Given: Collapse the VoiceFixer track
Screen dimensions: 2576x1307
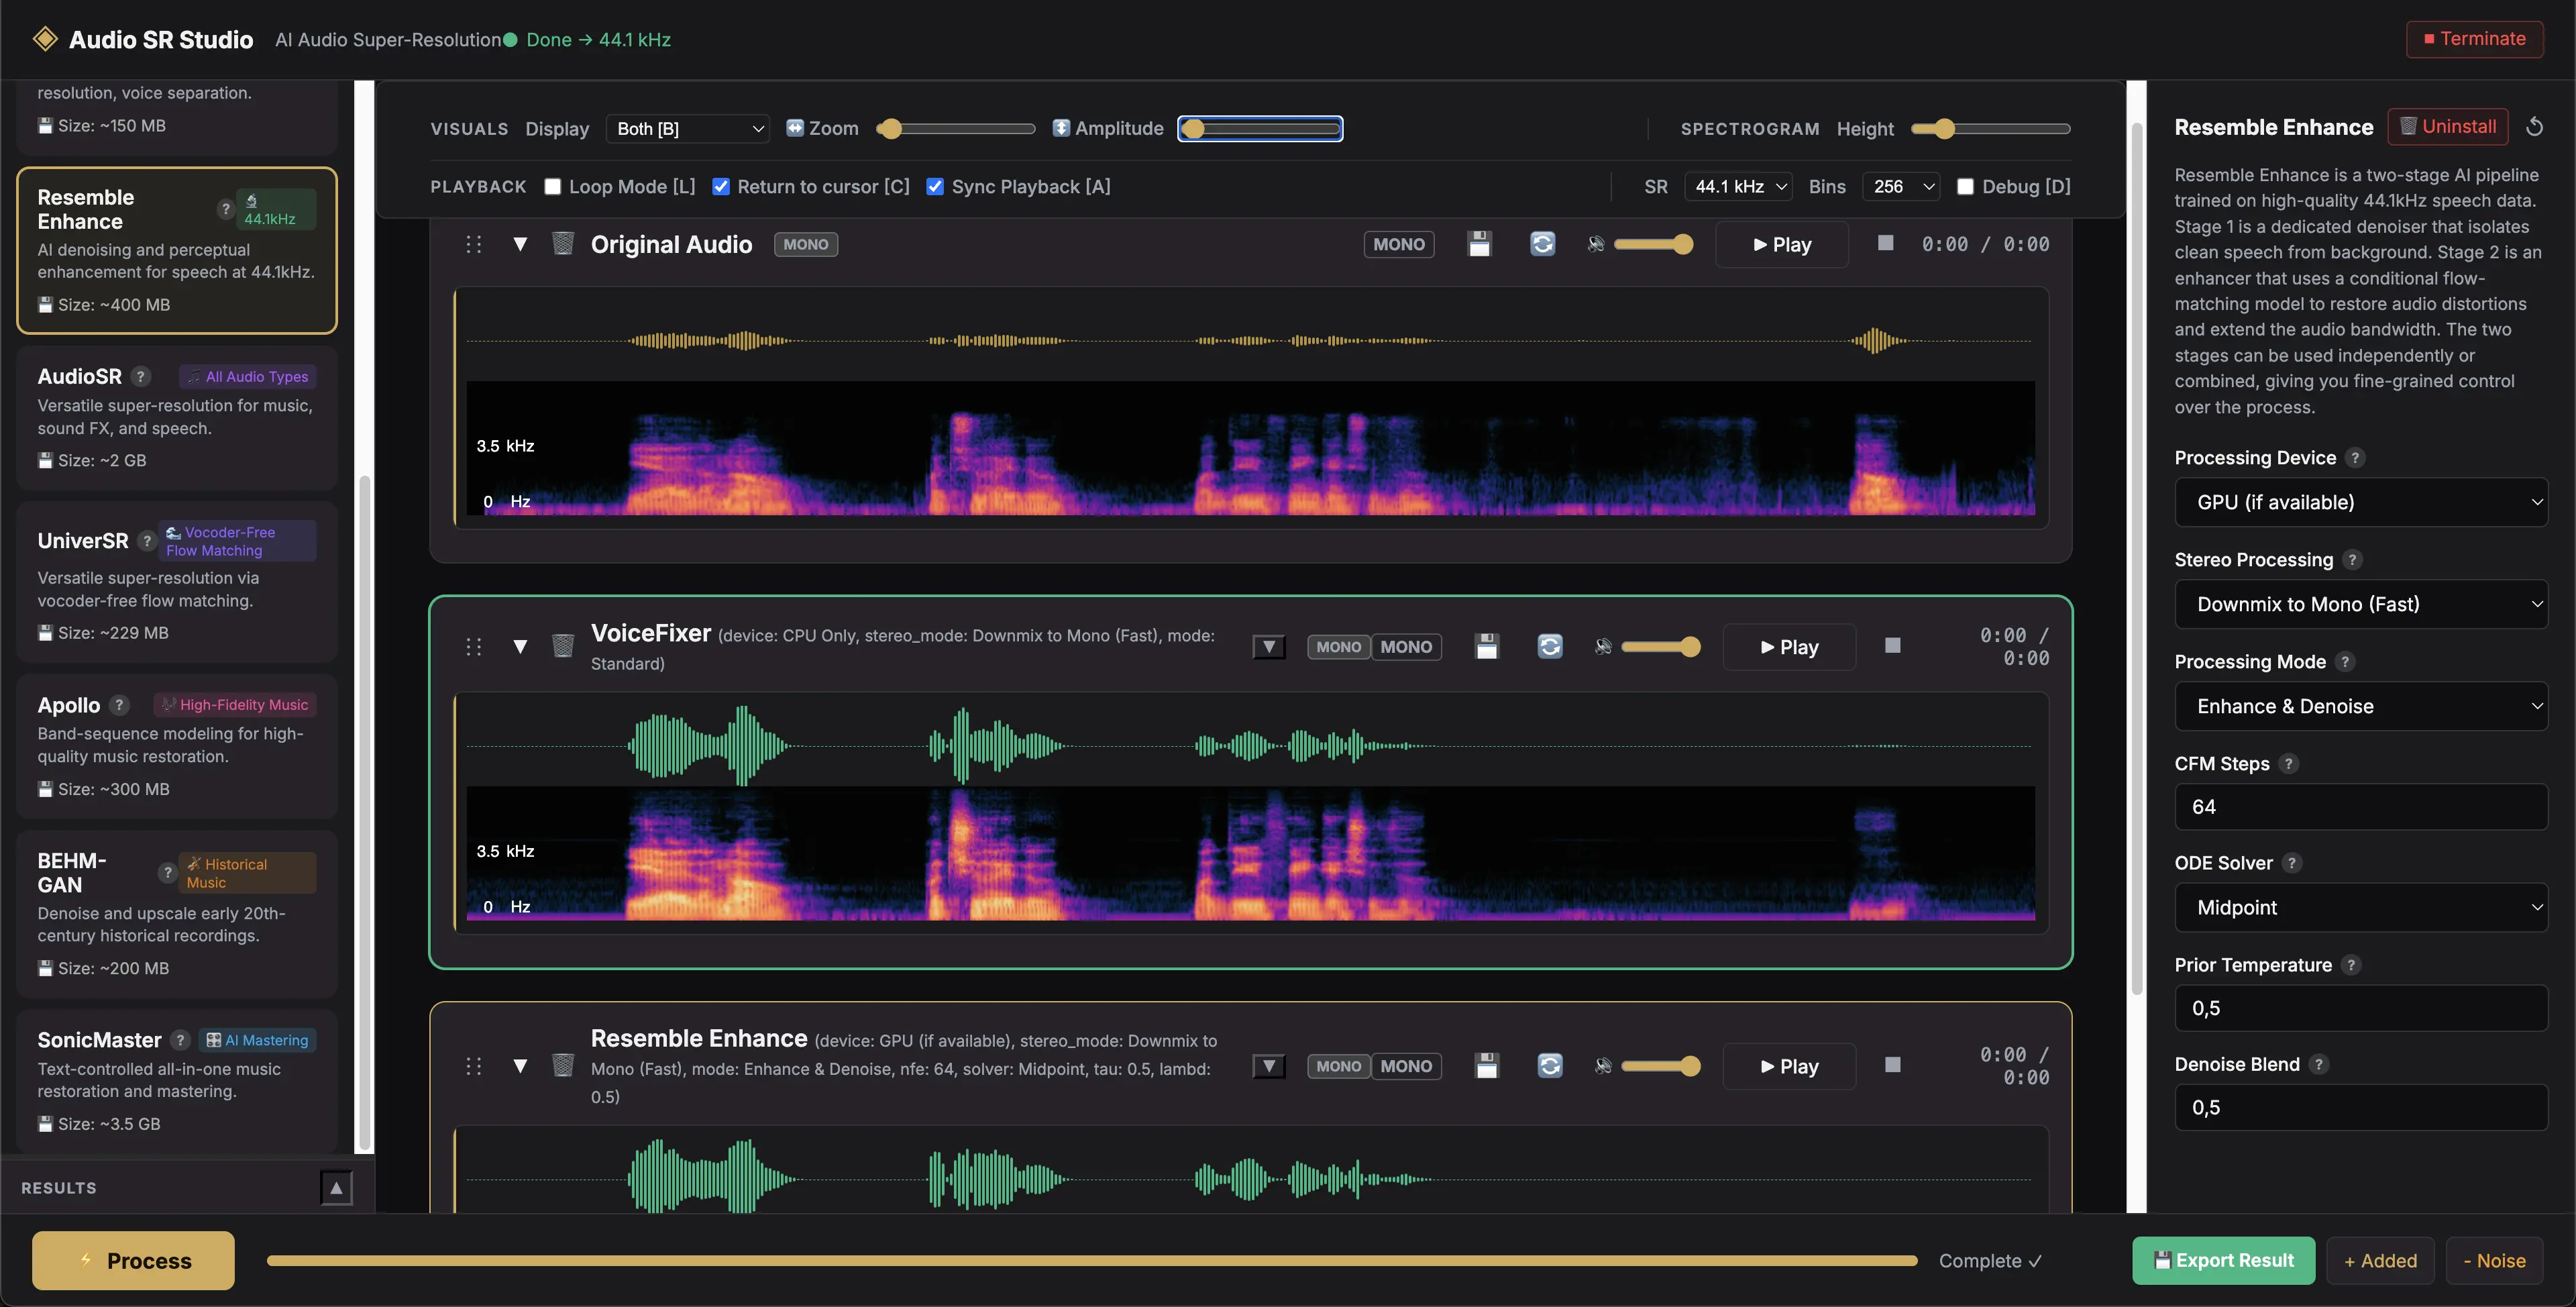Looking at the screenshot, I should [520, 647].
